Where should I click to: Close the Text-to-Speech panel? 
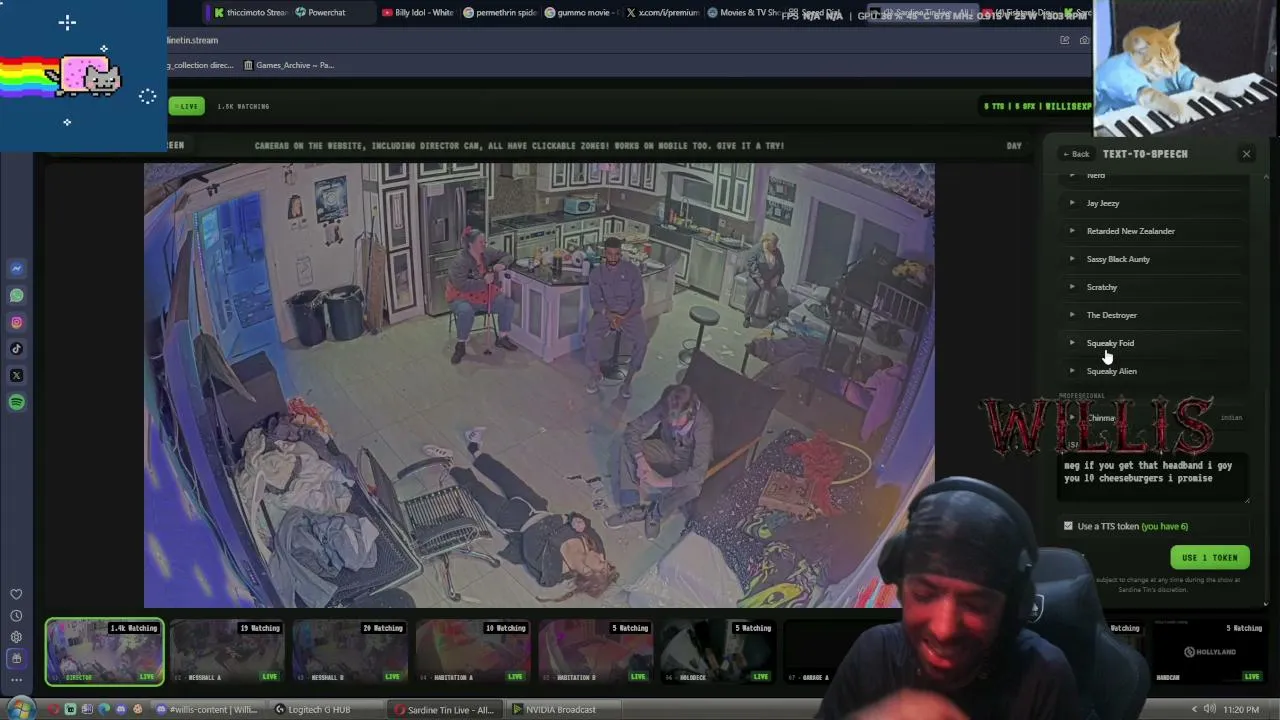tap(1246, 154)
